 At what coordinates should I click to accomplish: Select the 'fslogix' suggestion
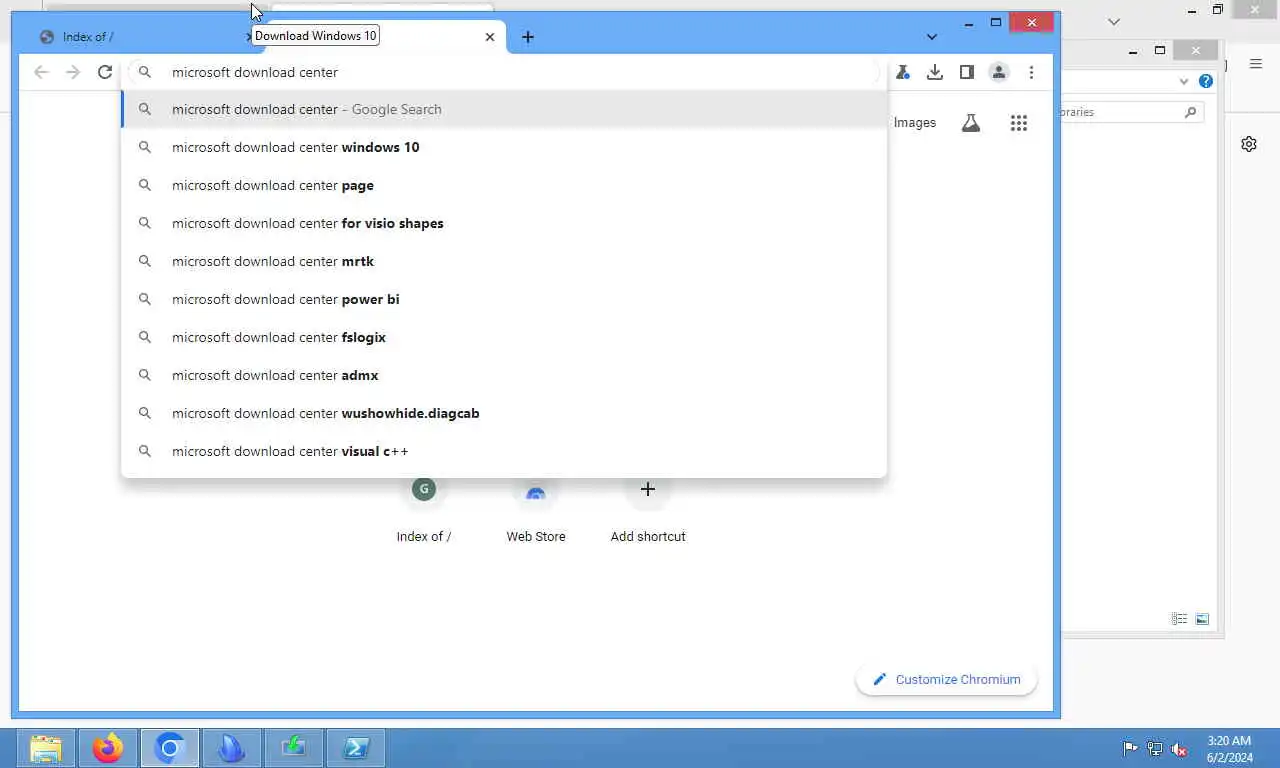tap(504, 337)
